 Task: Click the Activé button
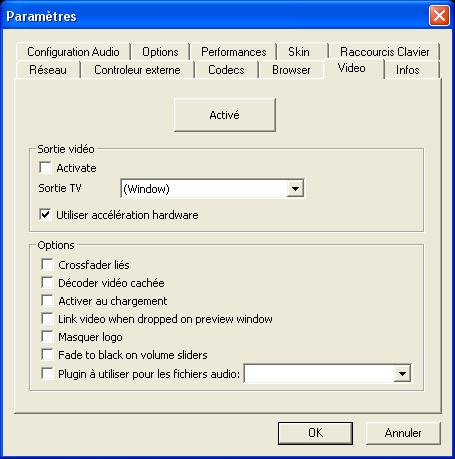point(225,115)
